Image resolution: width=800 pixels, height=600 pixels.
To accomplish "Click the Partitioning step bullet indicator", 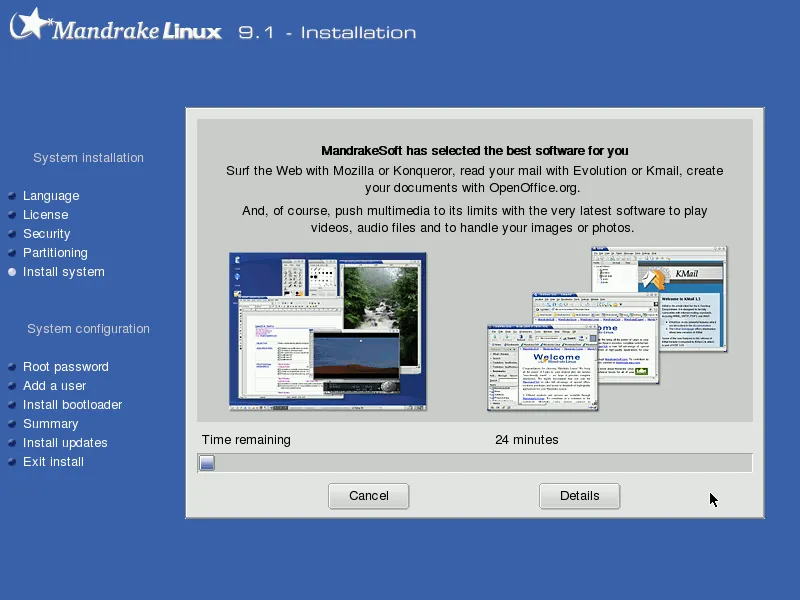I will pyautogui.click(x=12, y=253).
